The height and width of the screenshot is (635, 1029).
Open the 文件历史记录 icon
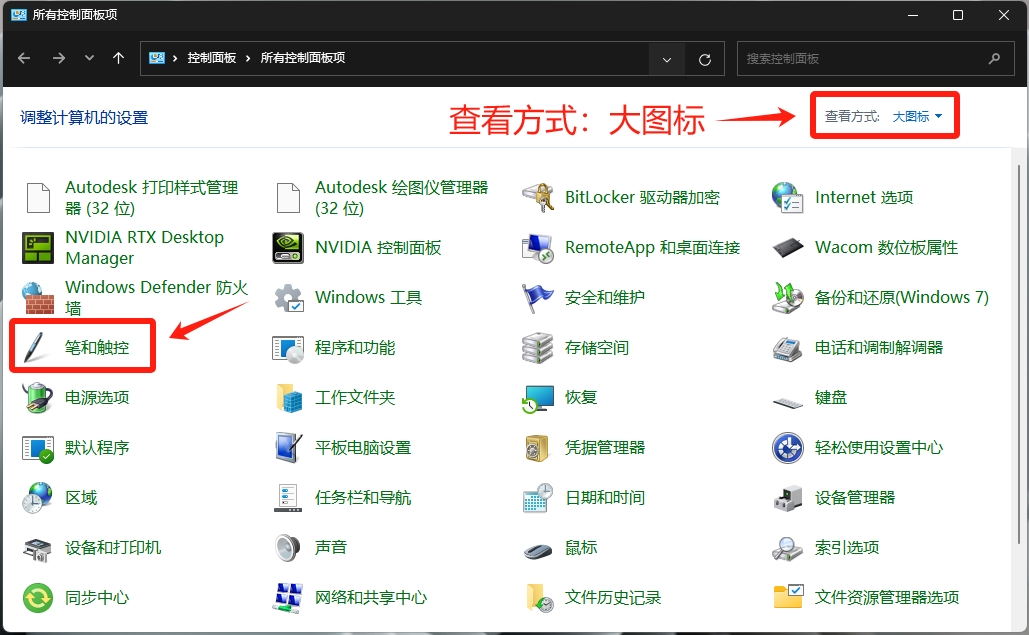tap(539, 598)
